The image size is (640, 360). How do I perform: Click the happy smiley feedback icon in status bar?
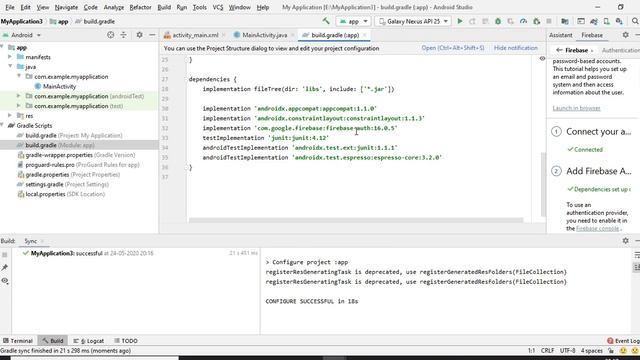(x=623, y=351)
